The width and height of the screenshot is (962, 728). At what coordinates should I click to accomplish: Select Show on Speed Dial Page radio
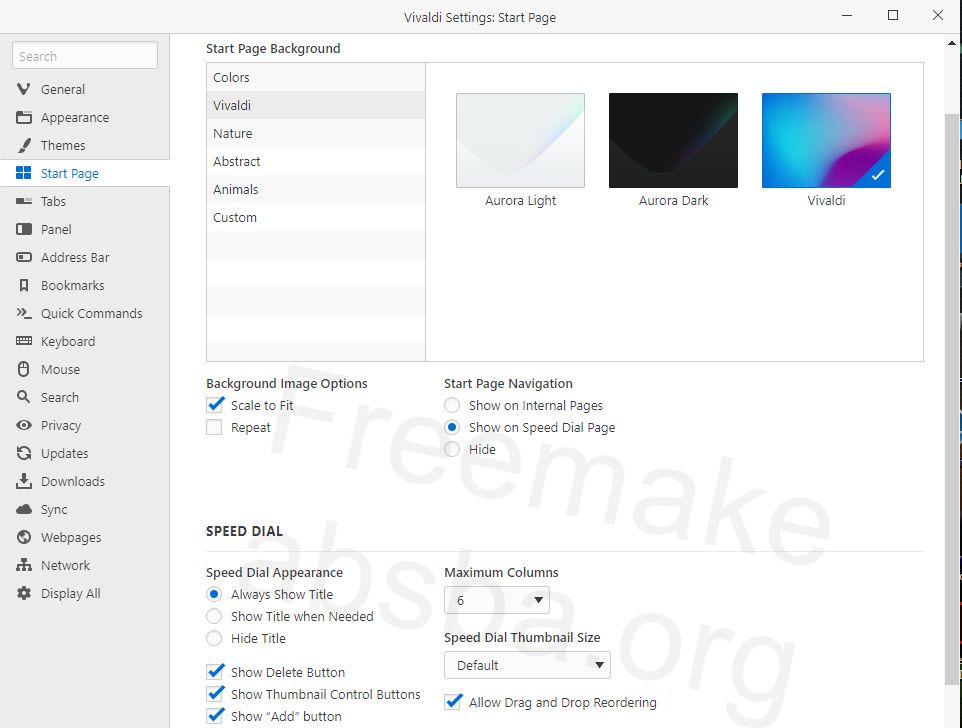(452, 427)
